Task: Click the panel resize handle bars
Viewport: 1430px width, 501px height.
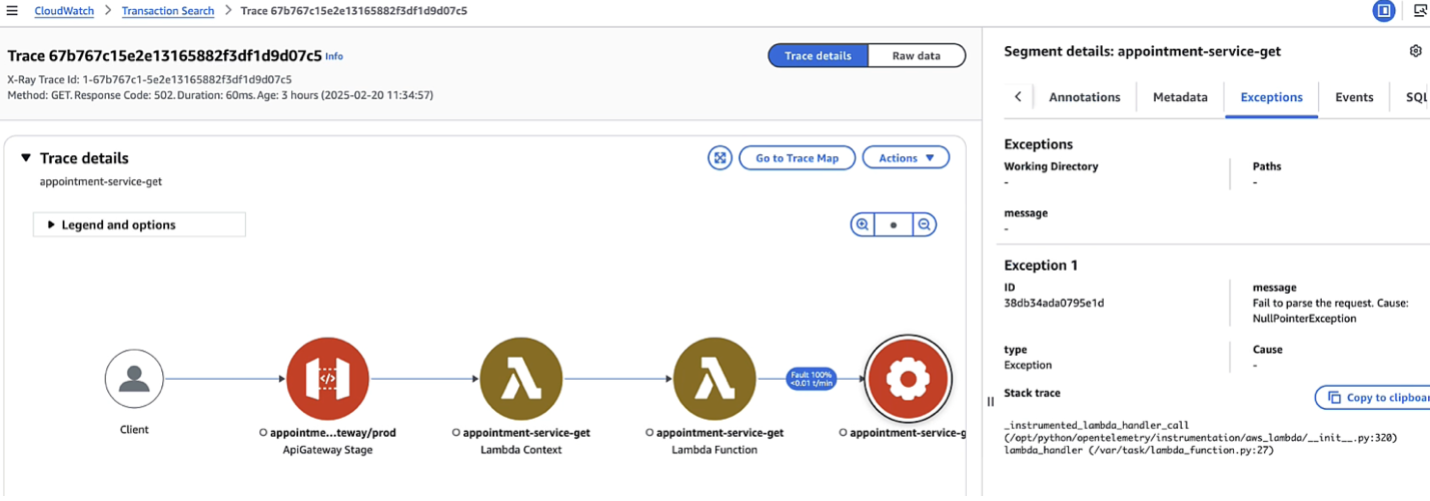Action: pos(991,402)
